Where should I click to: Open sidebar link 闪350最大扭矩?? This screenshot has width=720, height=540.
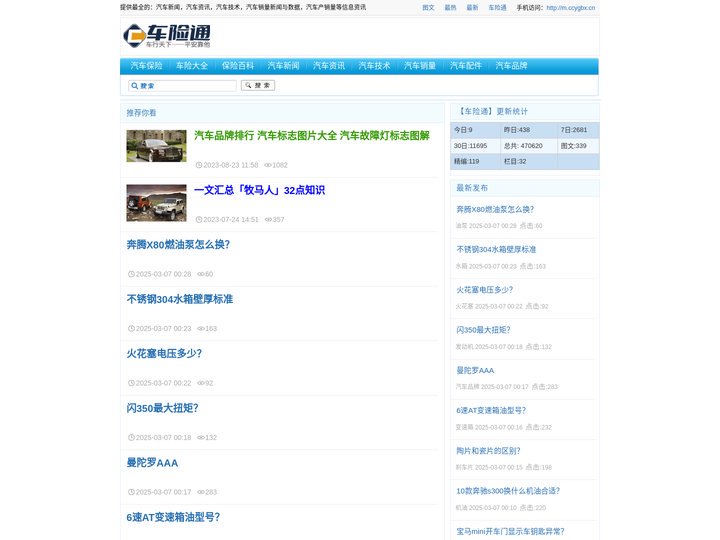click(483, 330)
